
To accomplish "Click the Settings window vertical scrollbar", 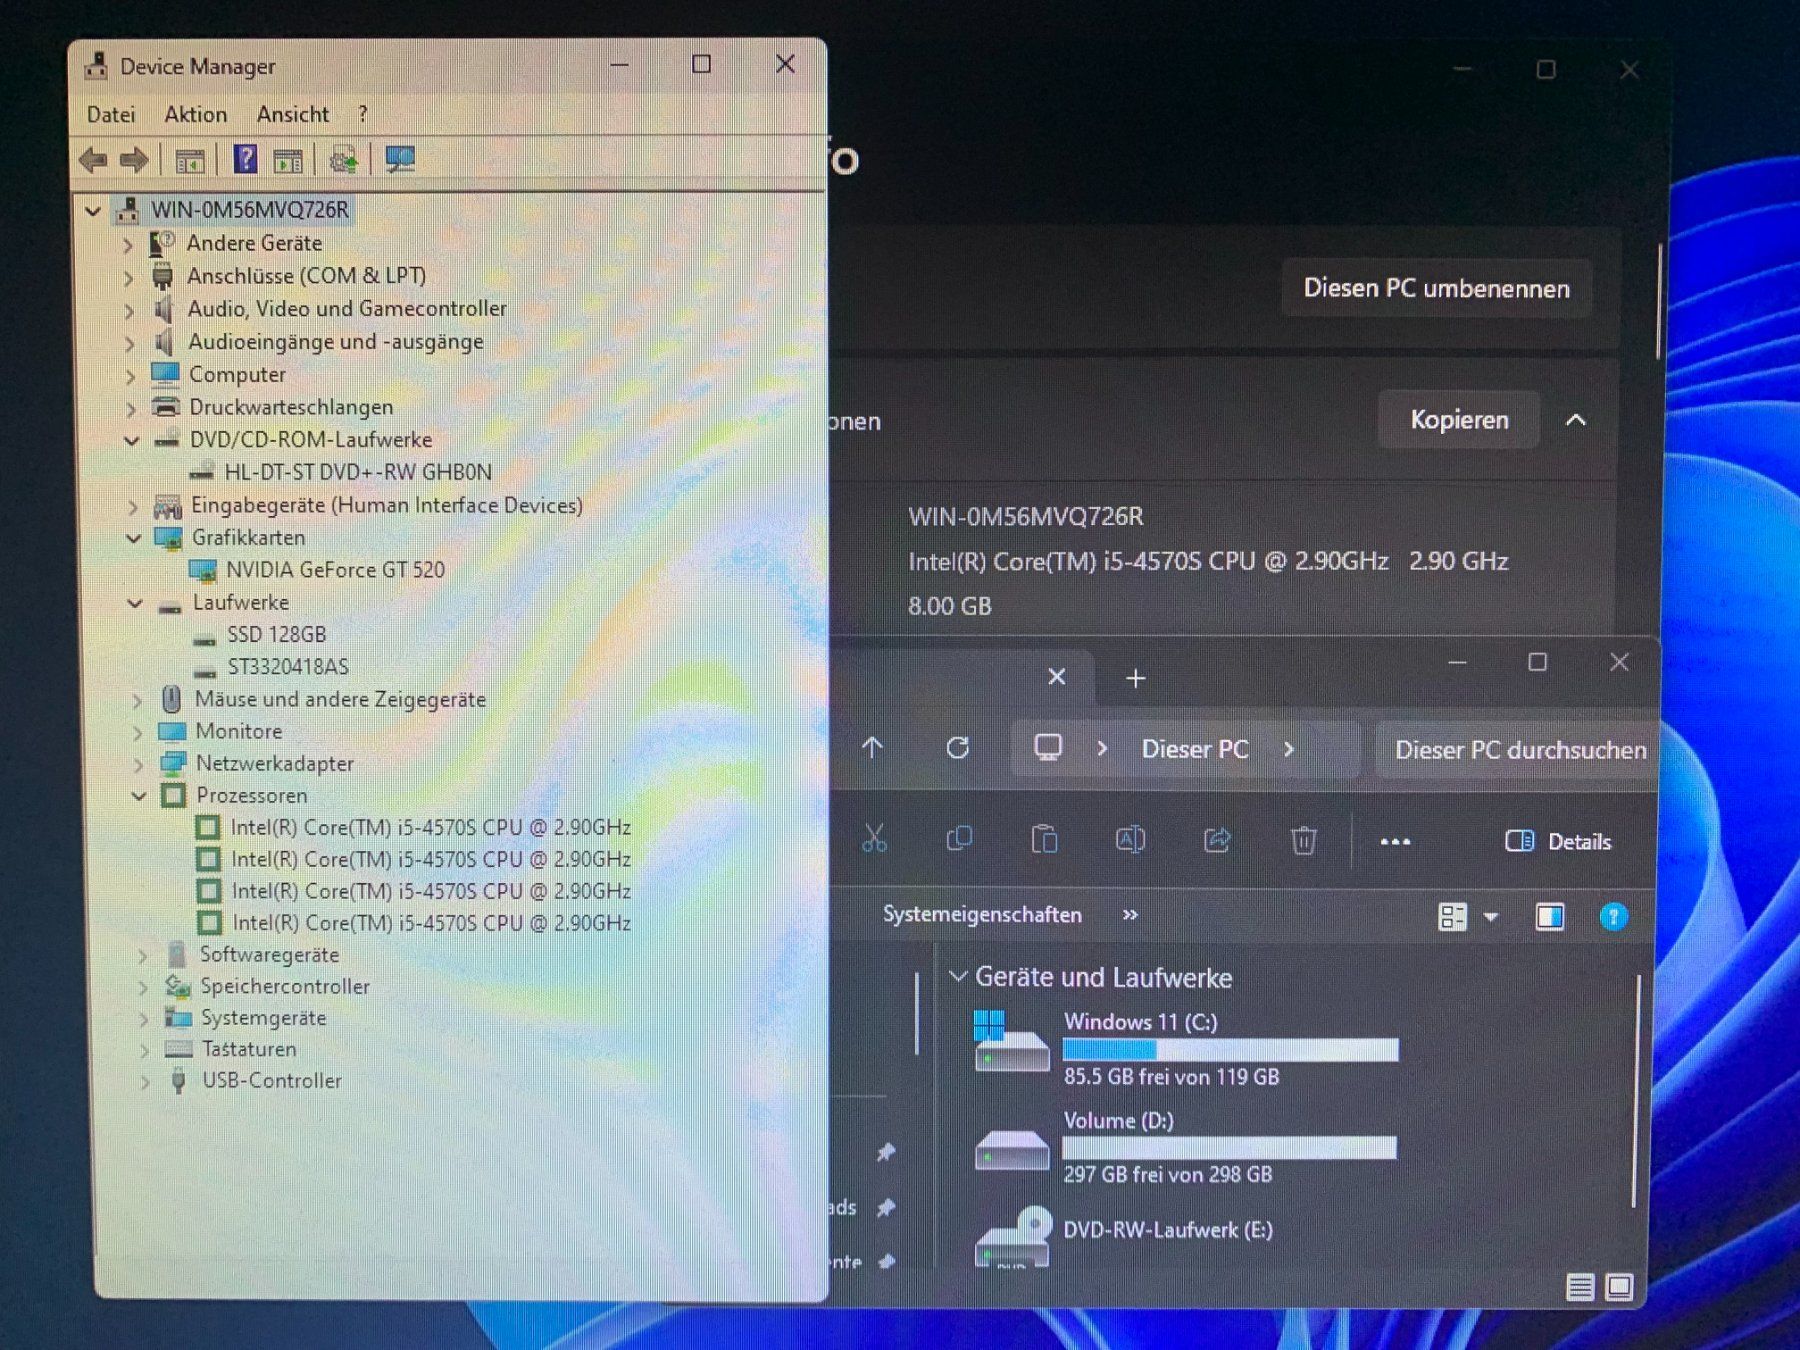I will (x=1659, y=300).
